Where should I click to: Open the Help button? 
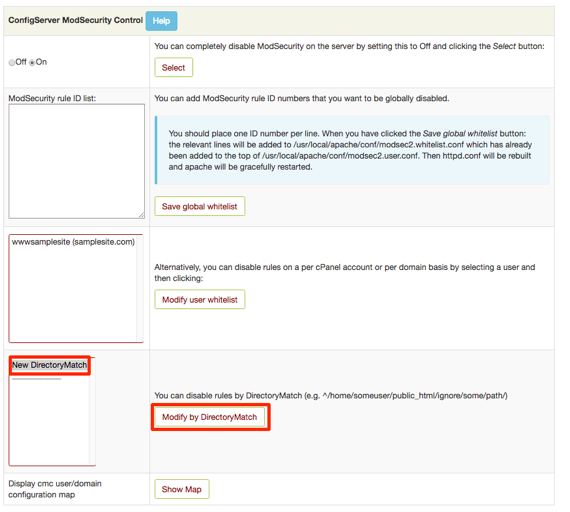point(161,21)
